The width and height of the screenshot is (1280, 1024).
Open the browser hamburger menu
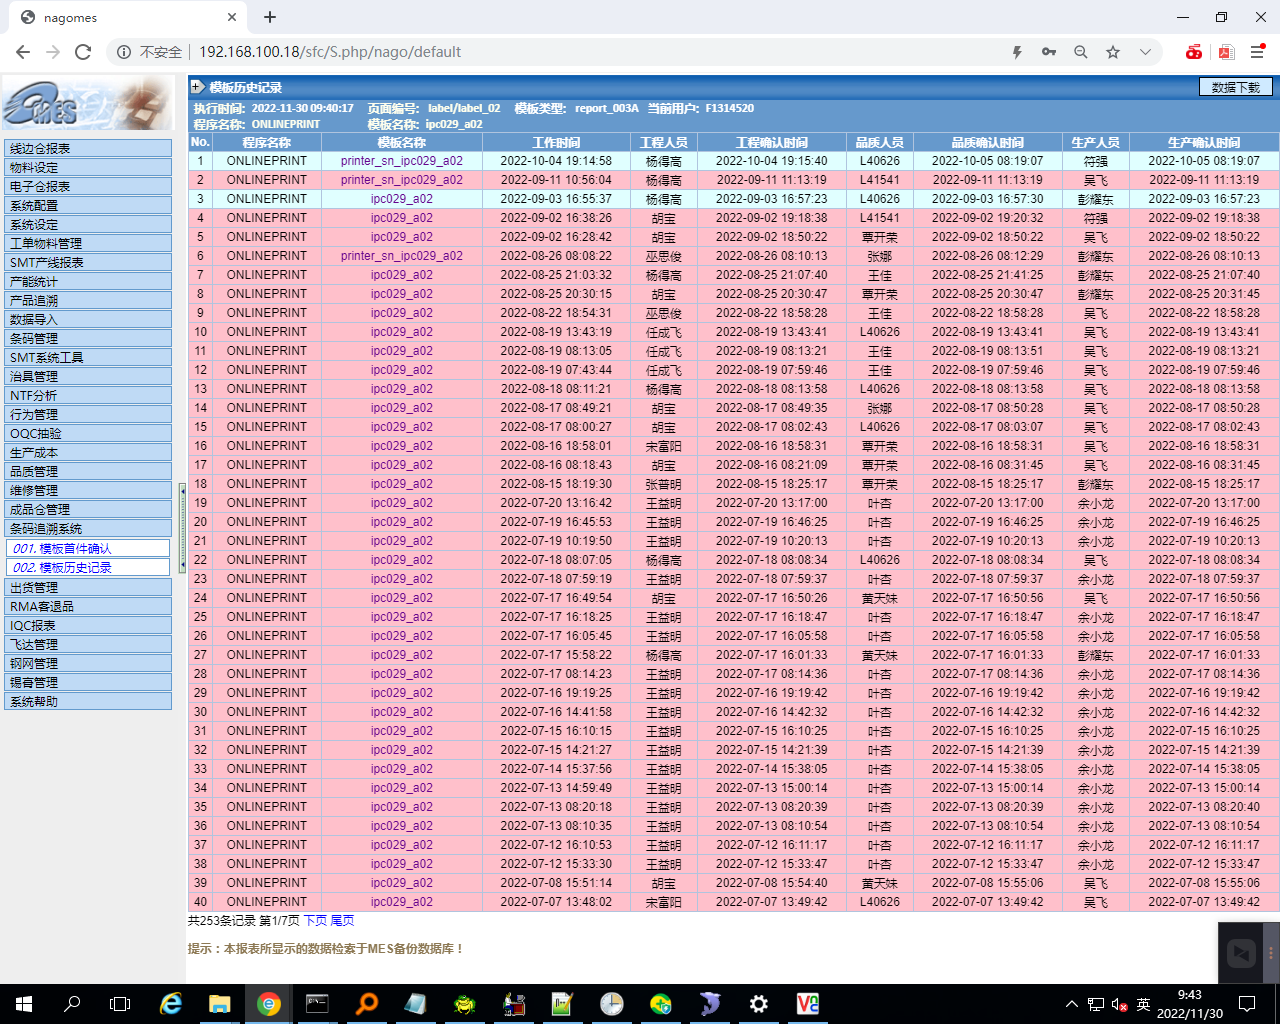coord(1258,52)
